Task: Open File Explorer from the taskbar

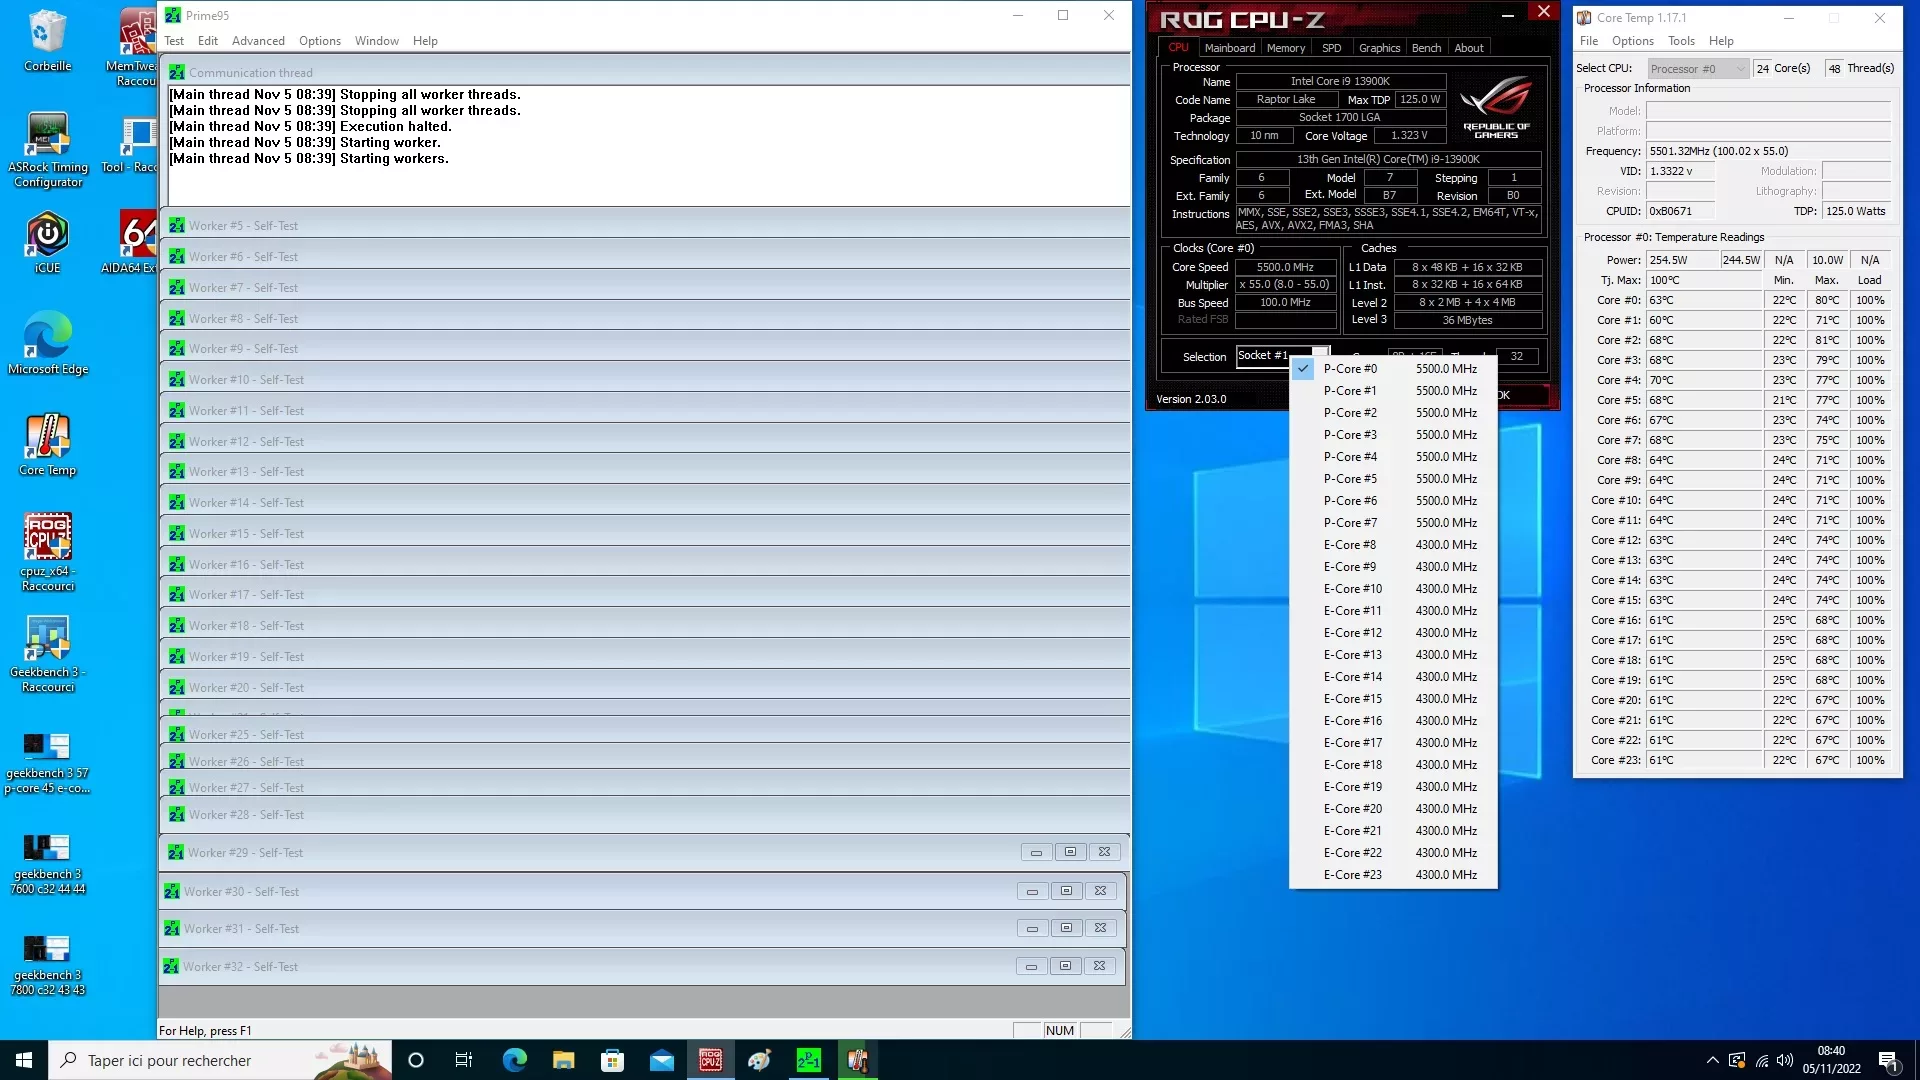Action: pyautogui.click(x=563, y=1060)
